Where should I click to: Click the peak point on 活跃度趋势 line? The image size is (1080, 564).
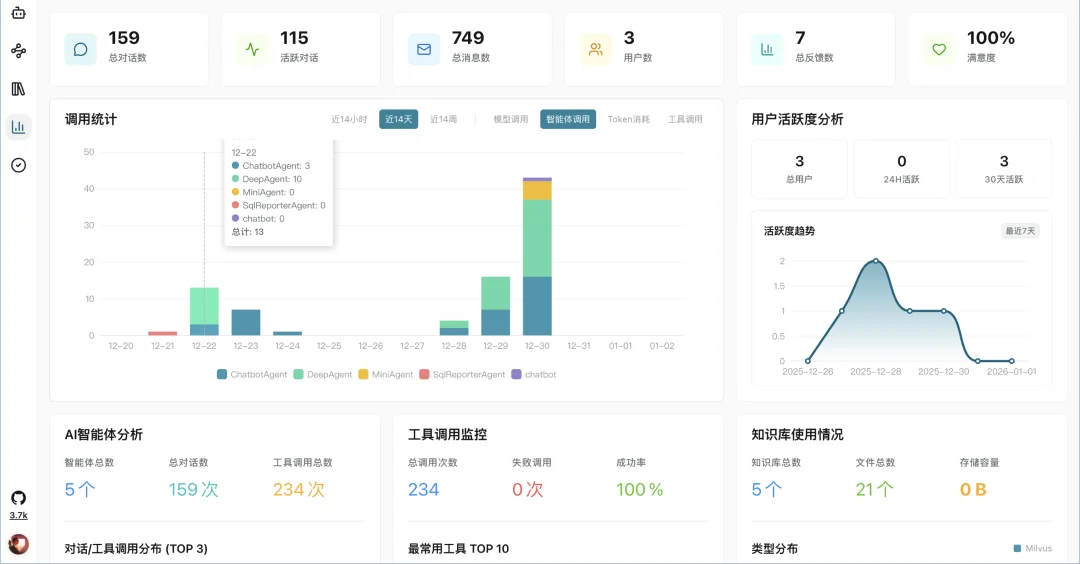[875, 261]
